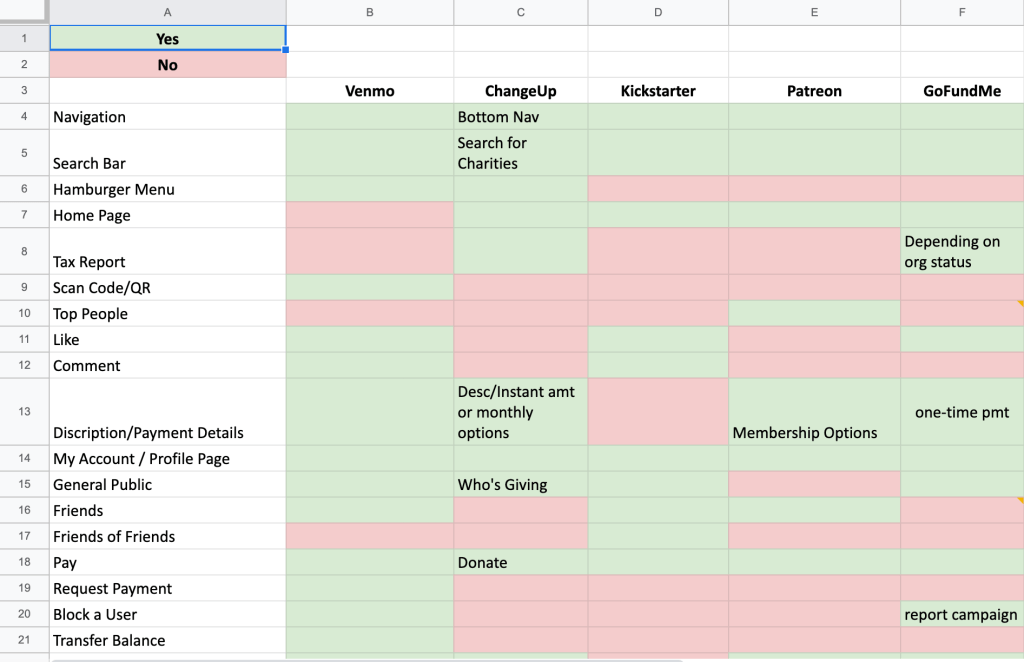Select column C header

pos(520,12)
